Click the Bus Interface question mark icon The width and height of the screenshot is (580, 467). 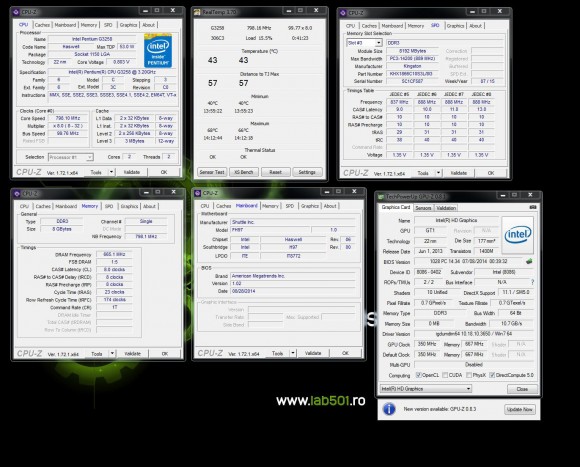(x=532, y=282)
